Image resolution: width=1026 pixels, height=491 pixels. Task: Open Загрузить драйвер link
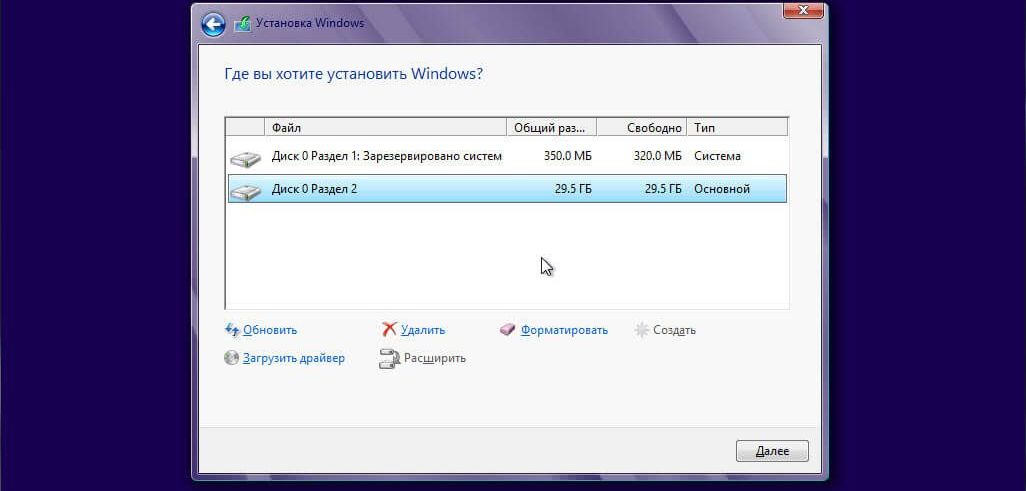pos(294,358)
